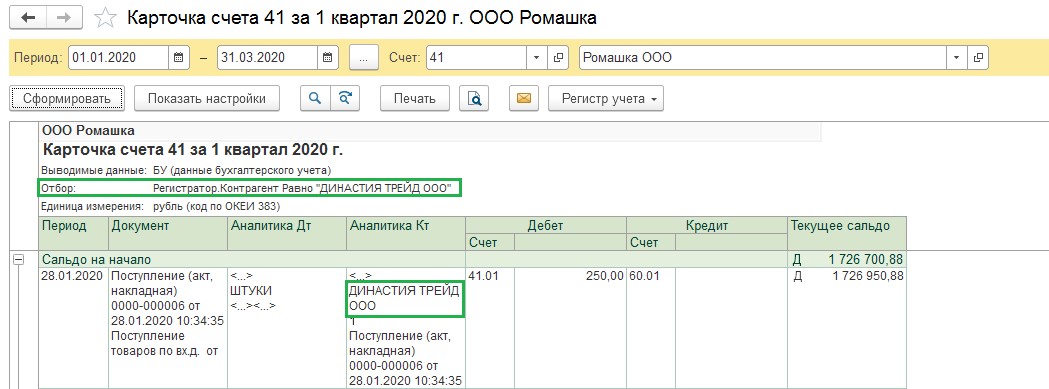1049x389 pixels.
Task: Add report to favorites with star icon
Action: point(105,18)
